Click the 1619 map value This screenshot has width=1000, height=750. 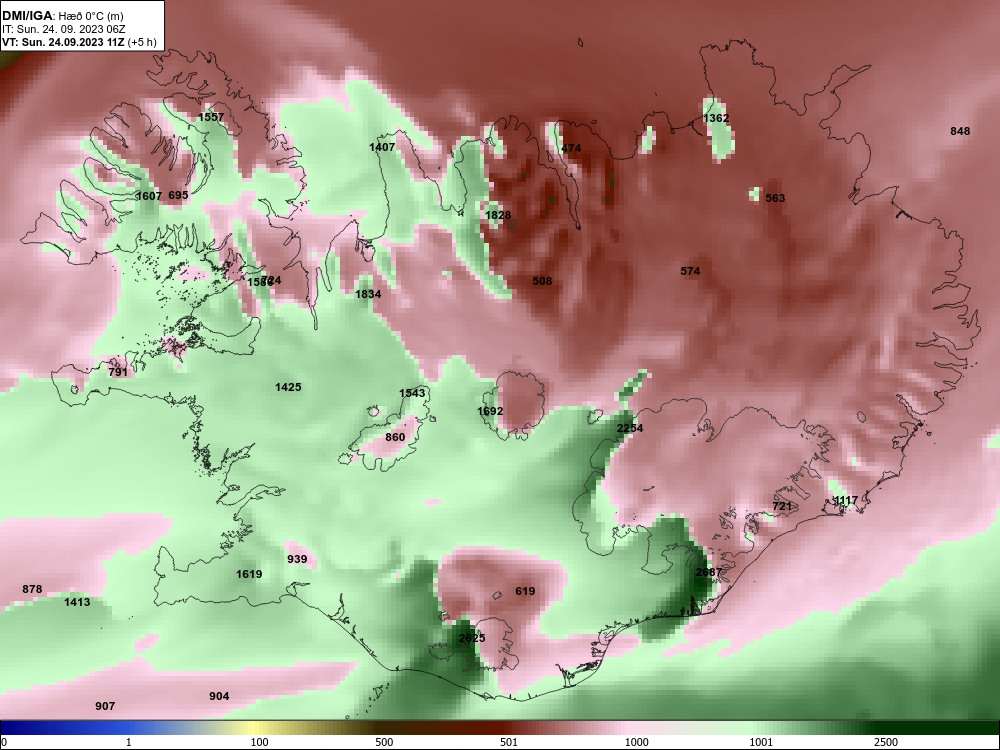coord(249,574)
